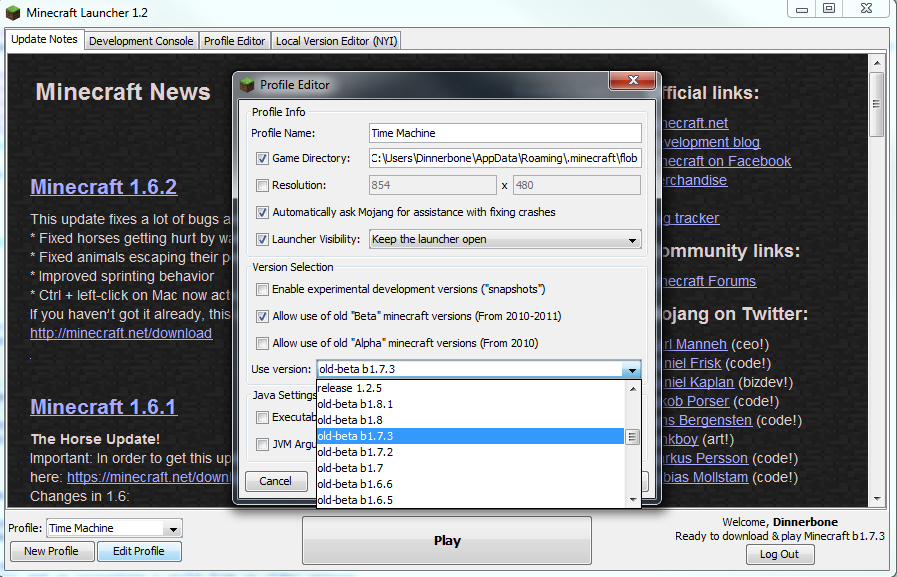Open Carl Manneh's Twitter link
This screenshot has width=897, height=577.
pyautogui.click(x=694, y=344)
